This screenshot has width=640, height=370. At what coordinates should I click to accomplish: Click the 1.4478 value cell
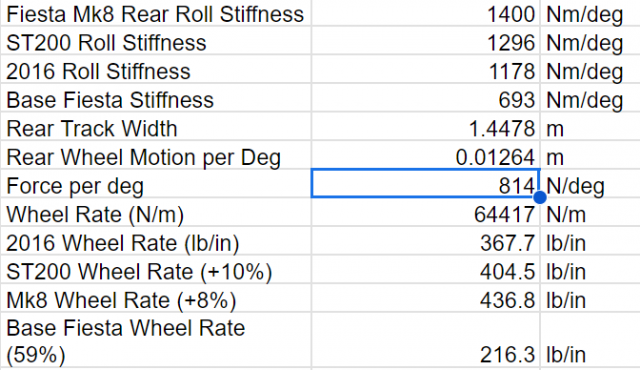(426, 128)
